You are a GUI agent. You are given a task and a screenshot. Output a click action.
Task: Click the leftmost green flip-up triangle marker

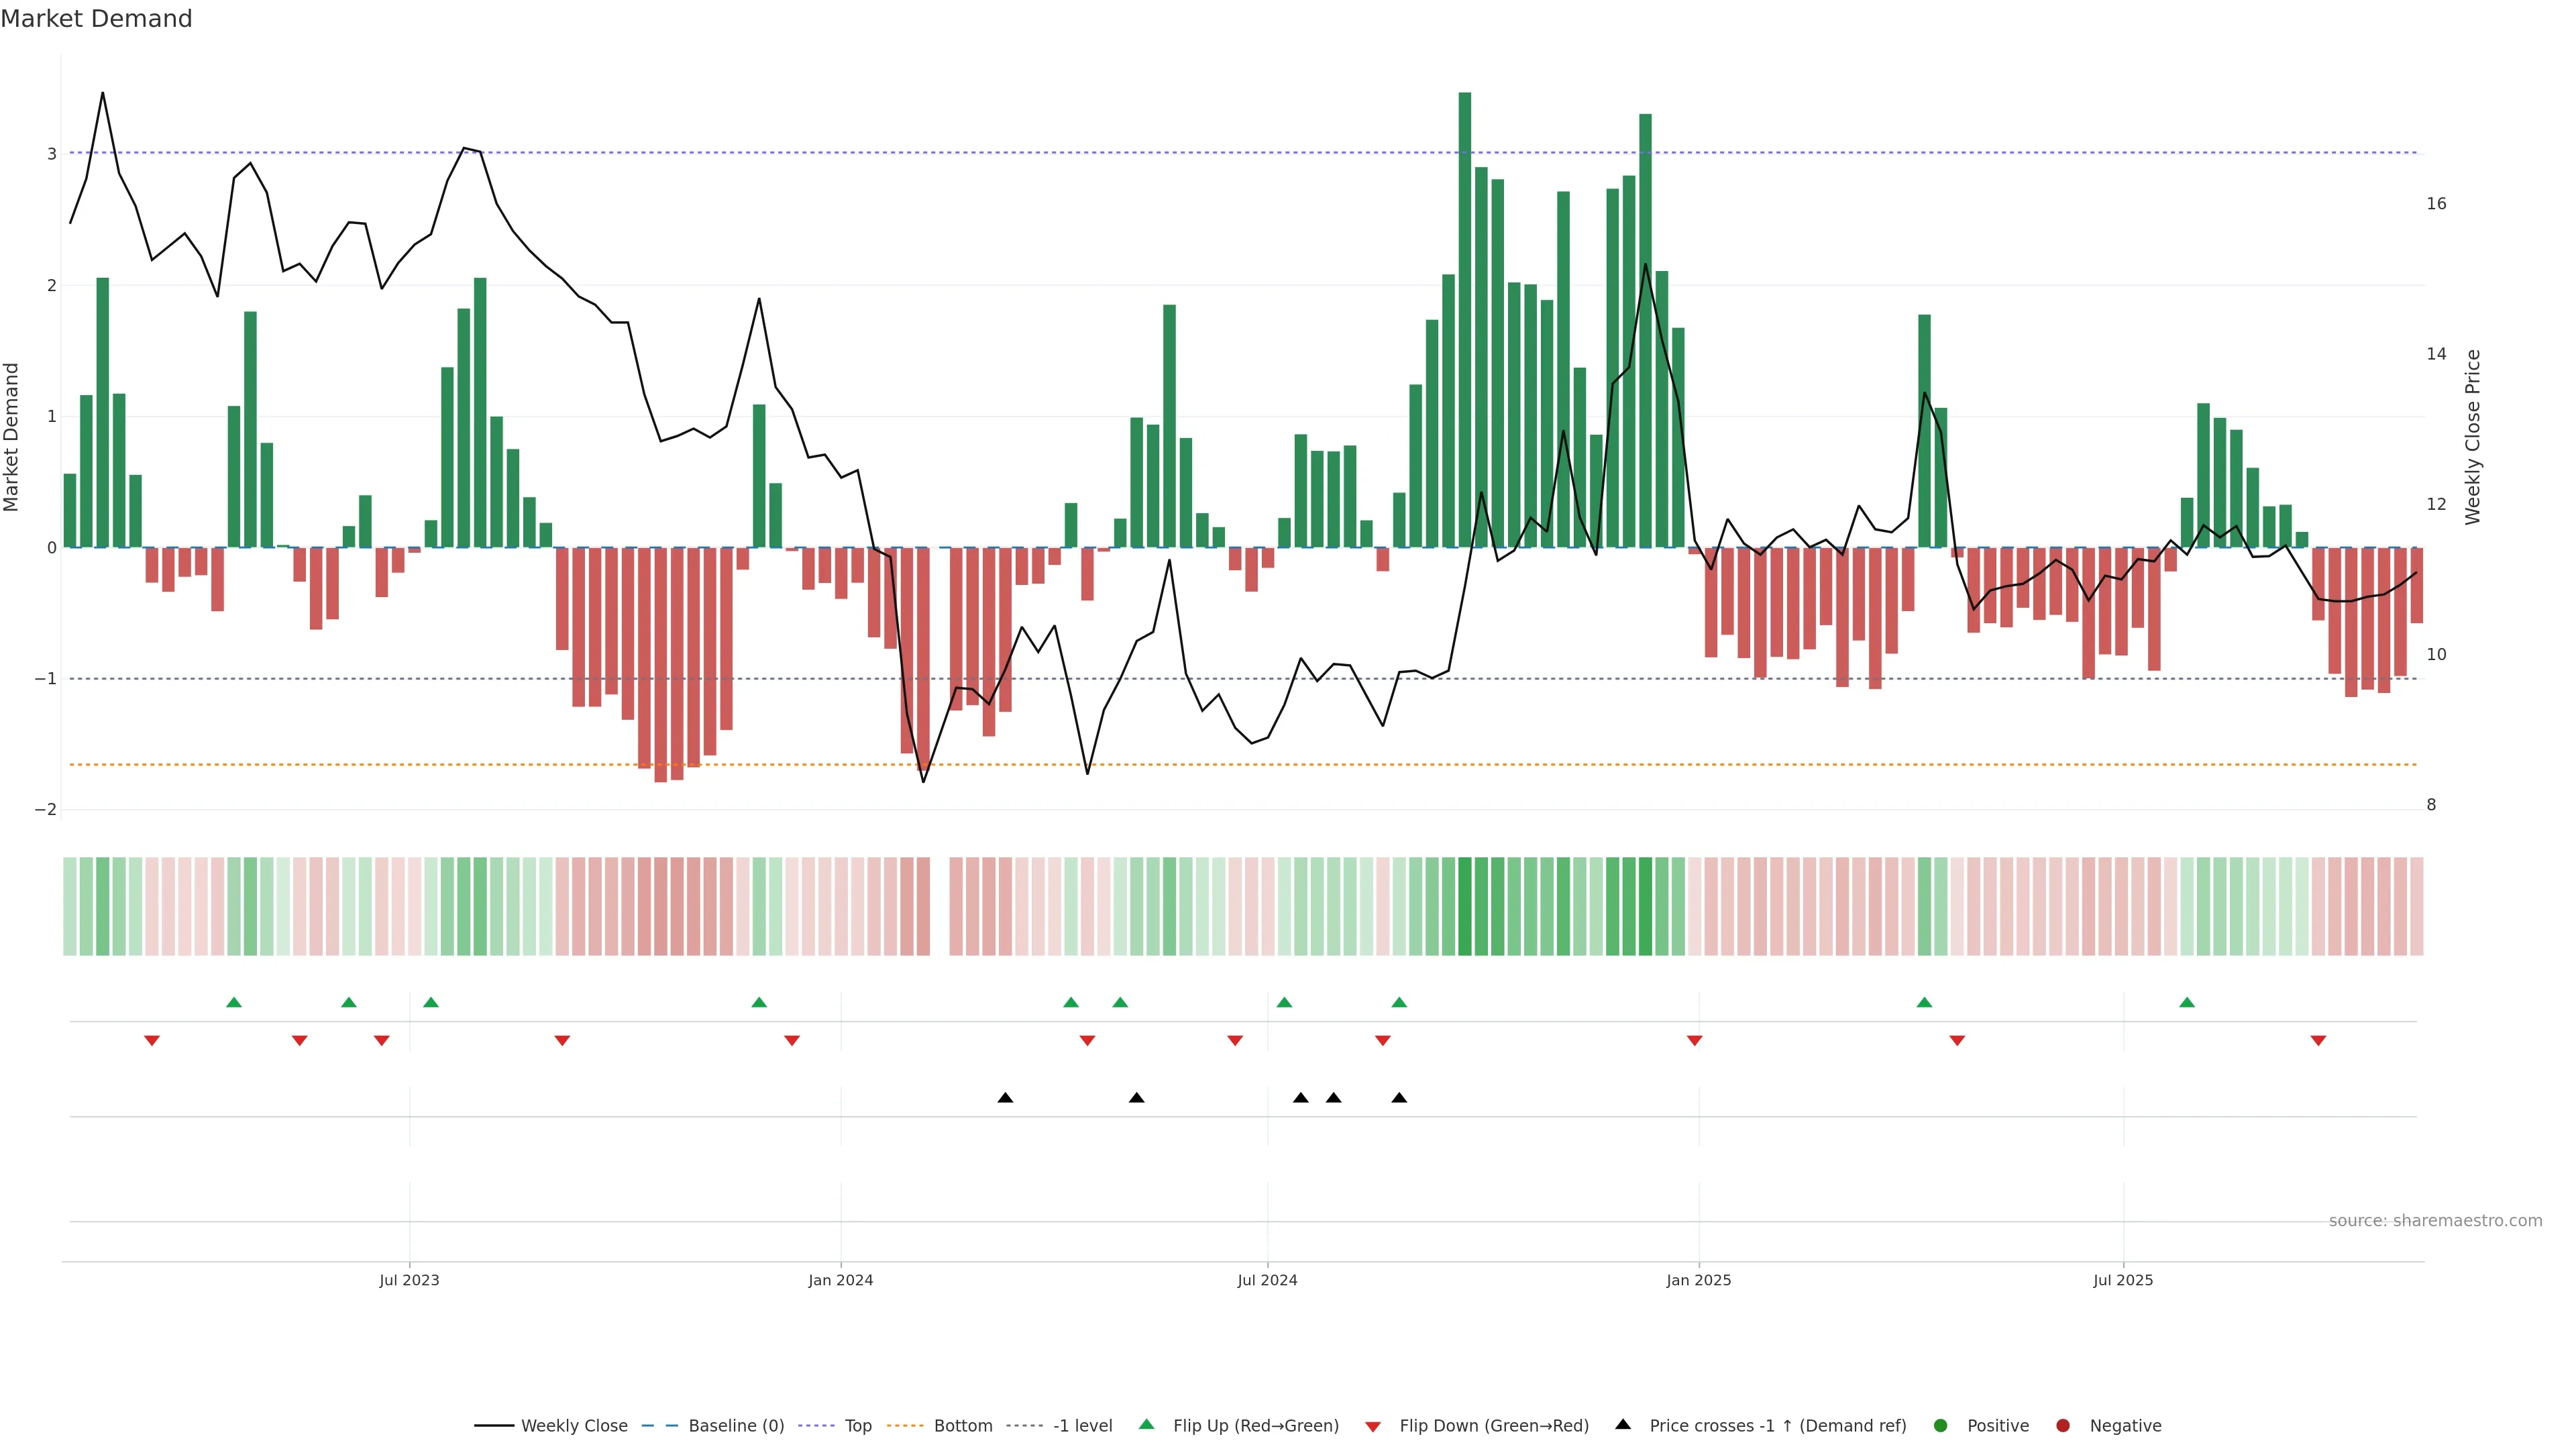tap(234, 1002)
